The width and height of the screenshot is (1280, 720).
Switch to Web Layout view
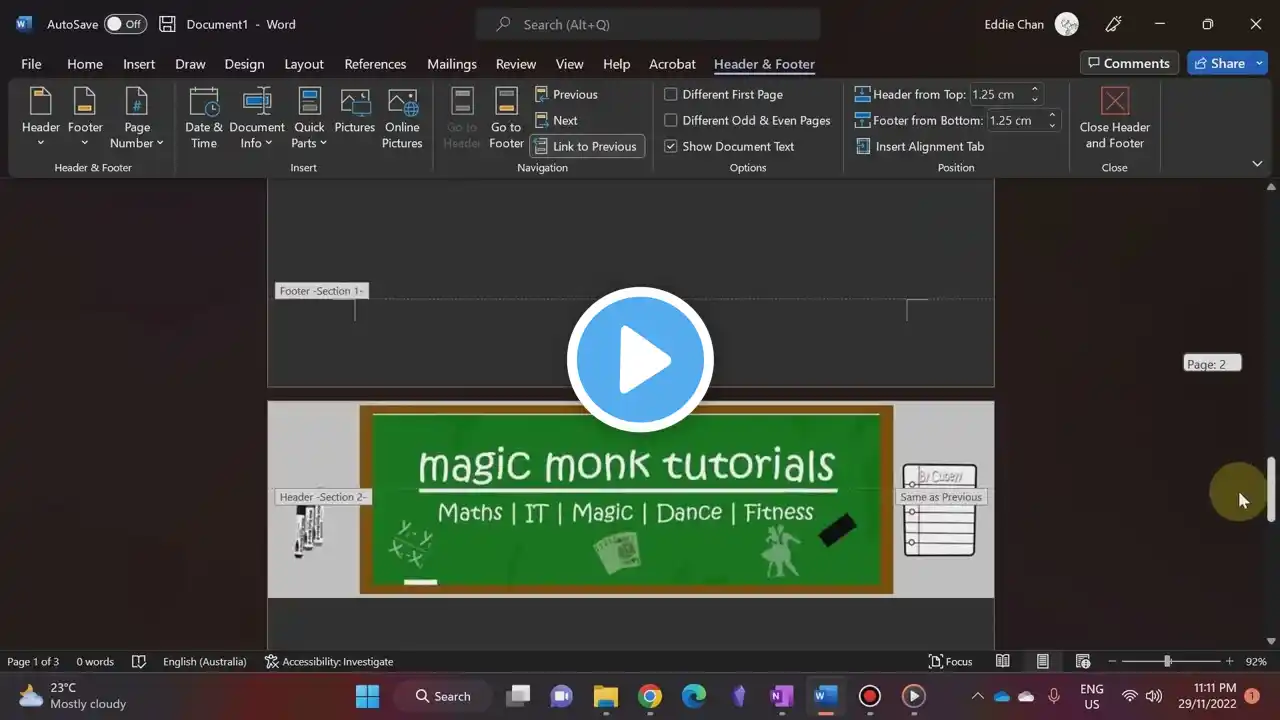point(1082,661)
